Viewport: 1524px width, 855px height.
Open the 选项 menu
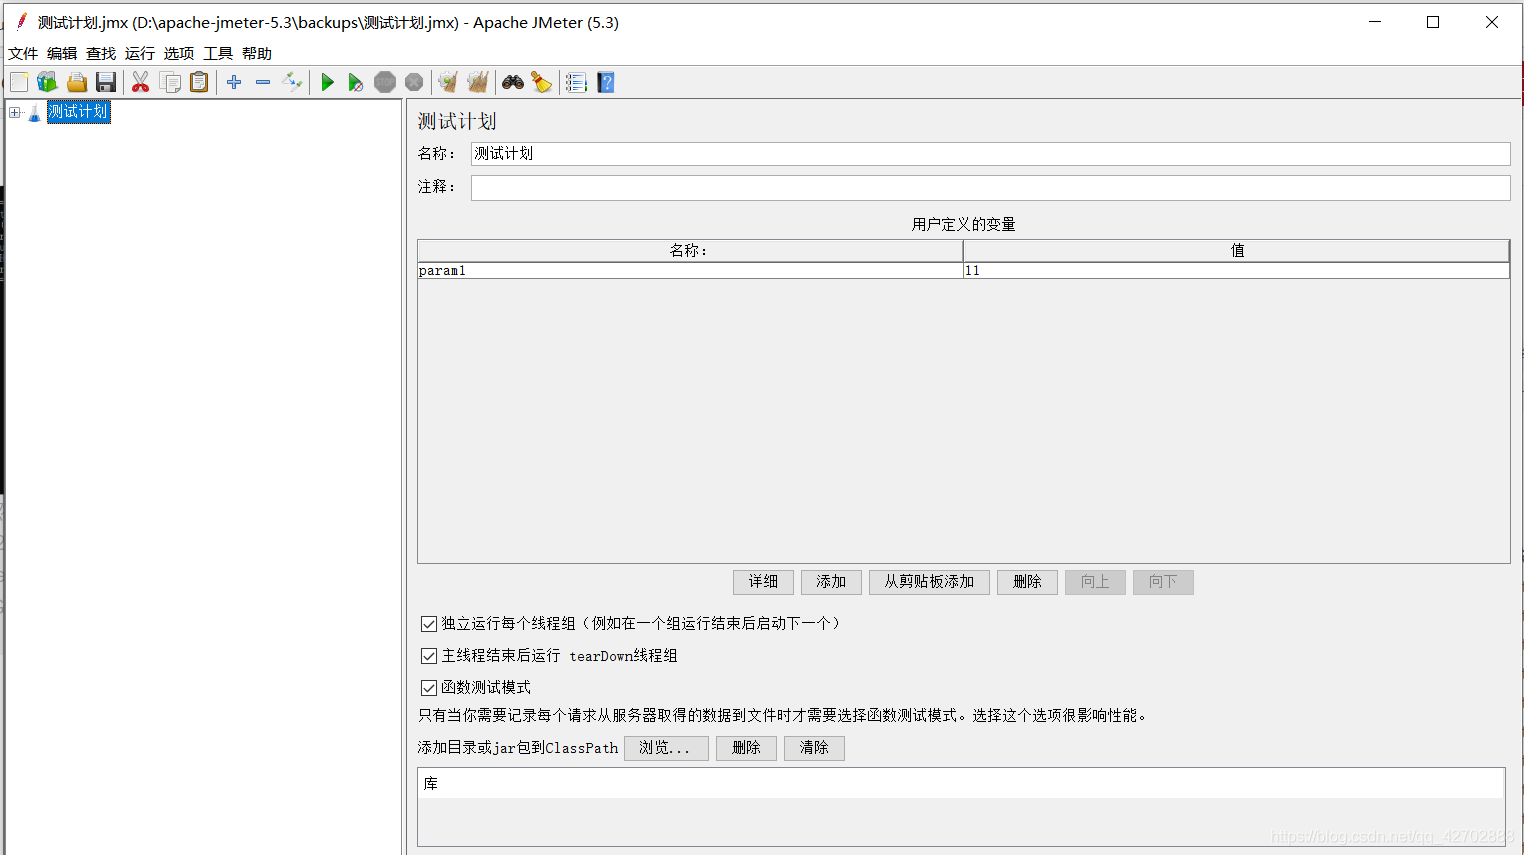tap(178, 53)
